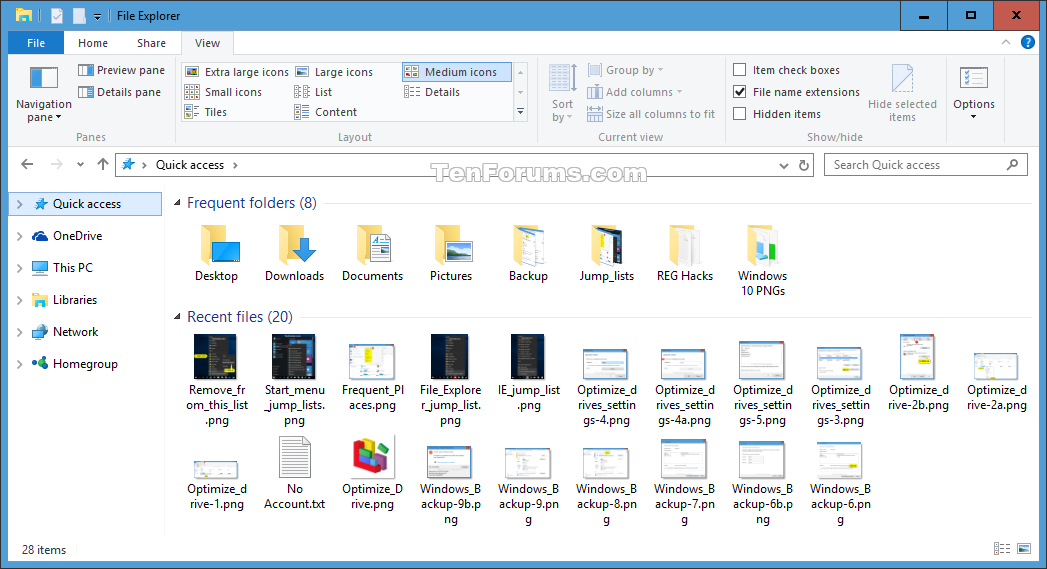Open the Customize Quick Access Toolbar dropdown
The height and width of the screenshot is (569, 1047).
point(97,16)
